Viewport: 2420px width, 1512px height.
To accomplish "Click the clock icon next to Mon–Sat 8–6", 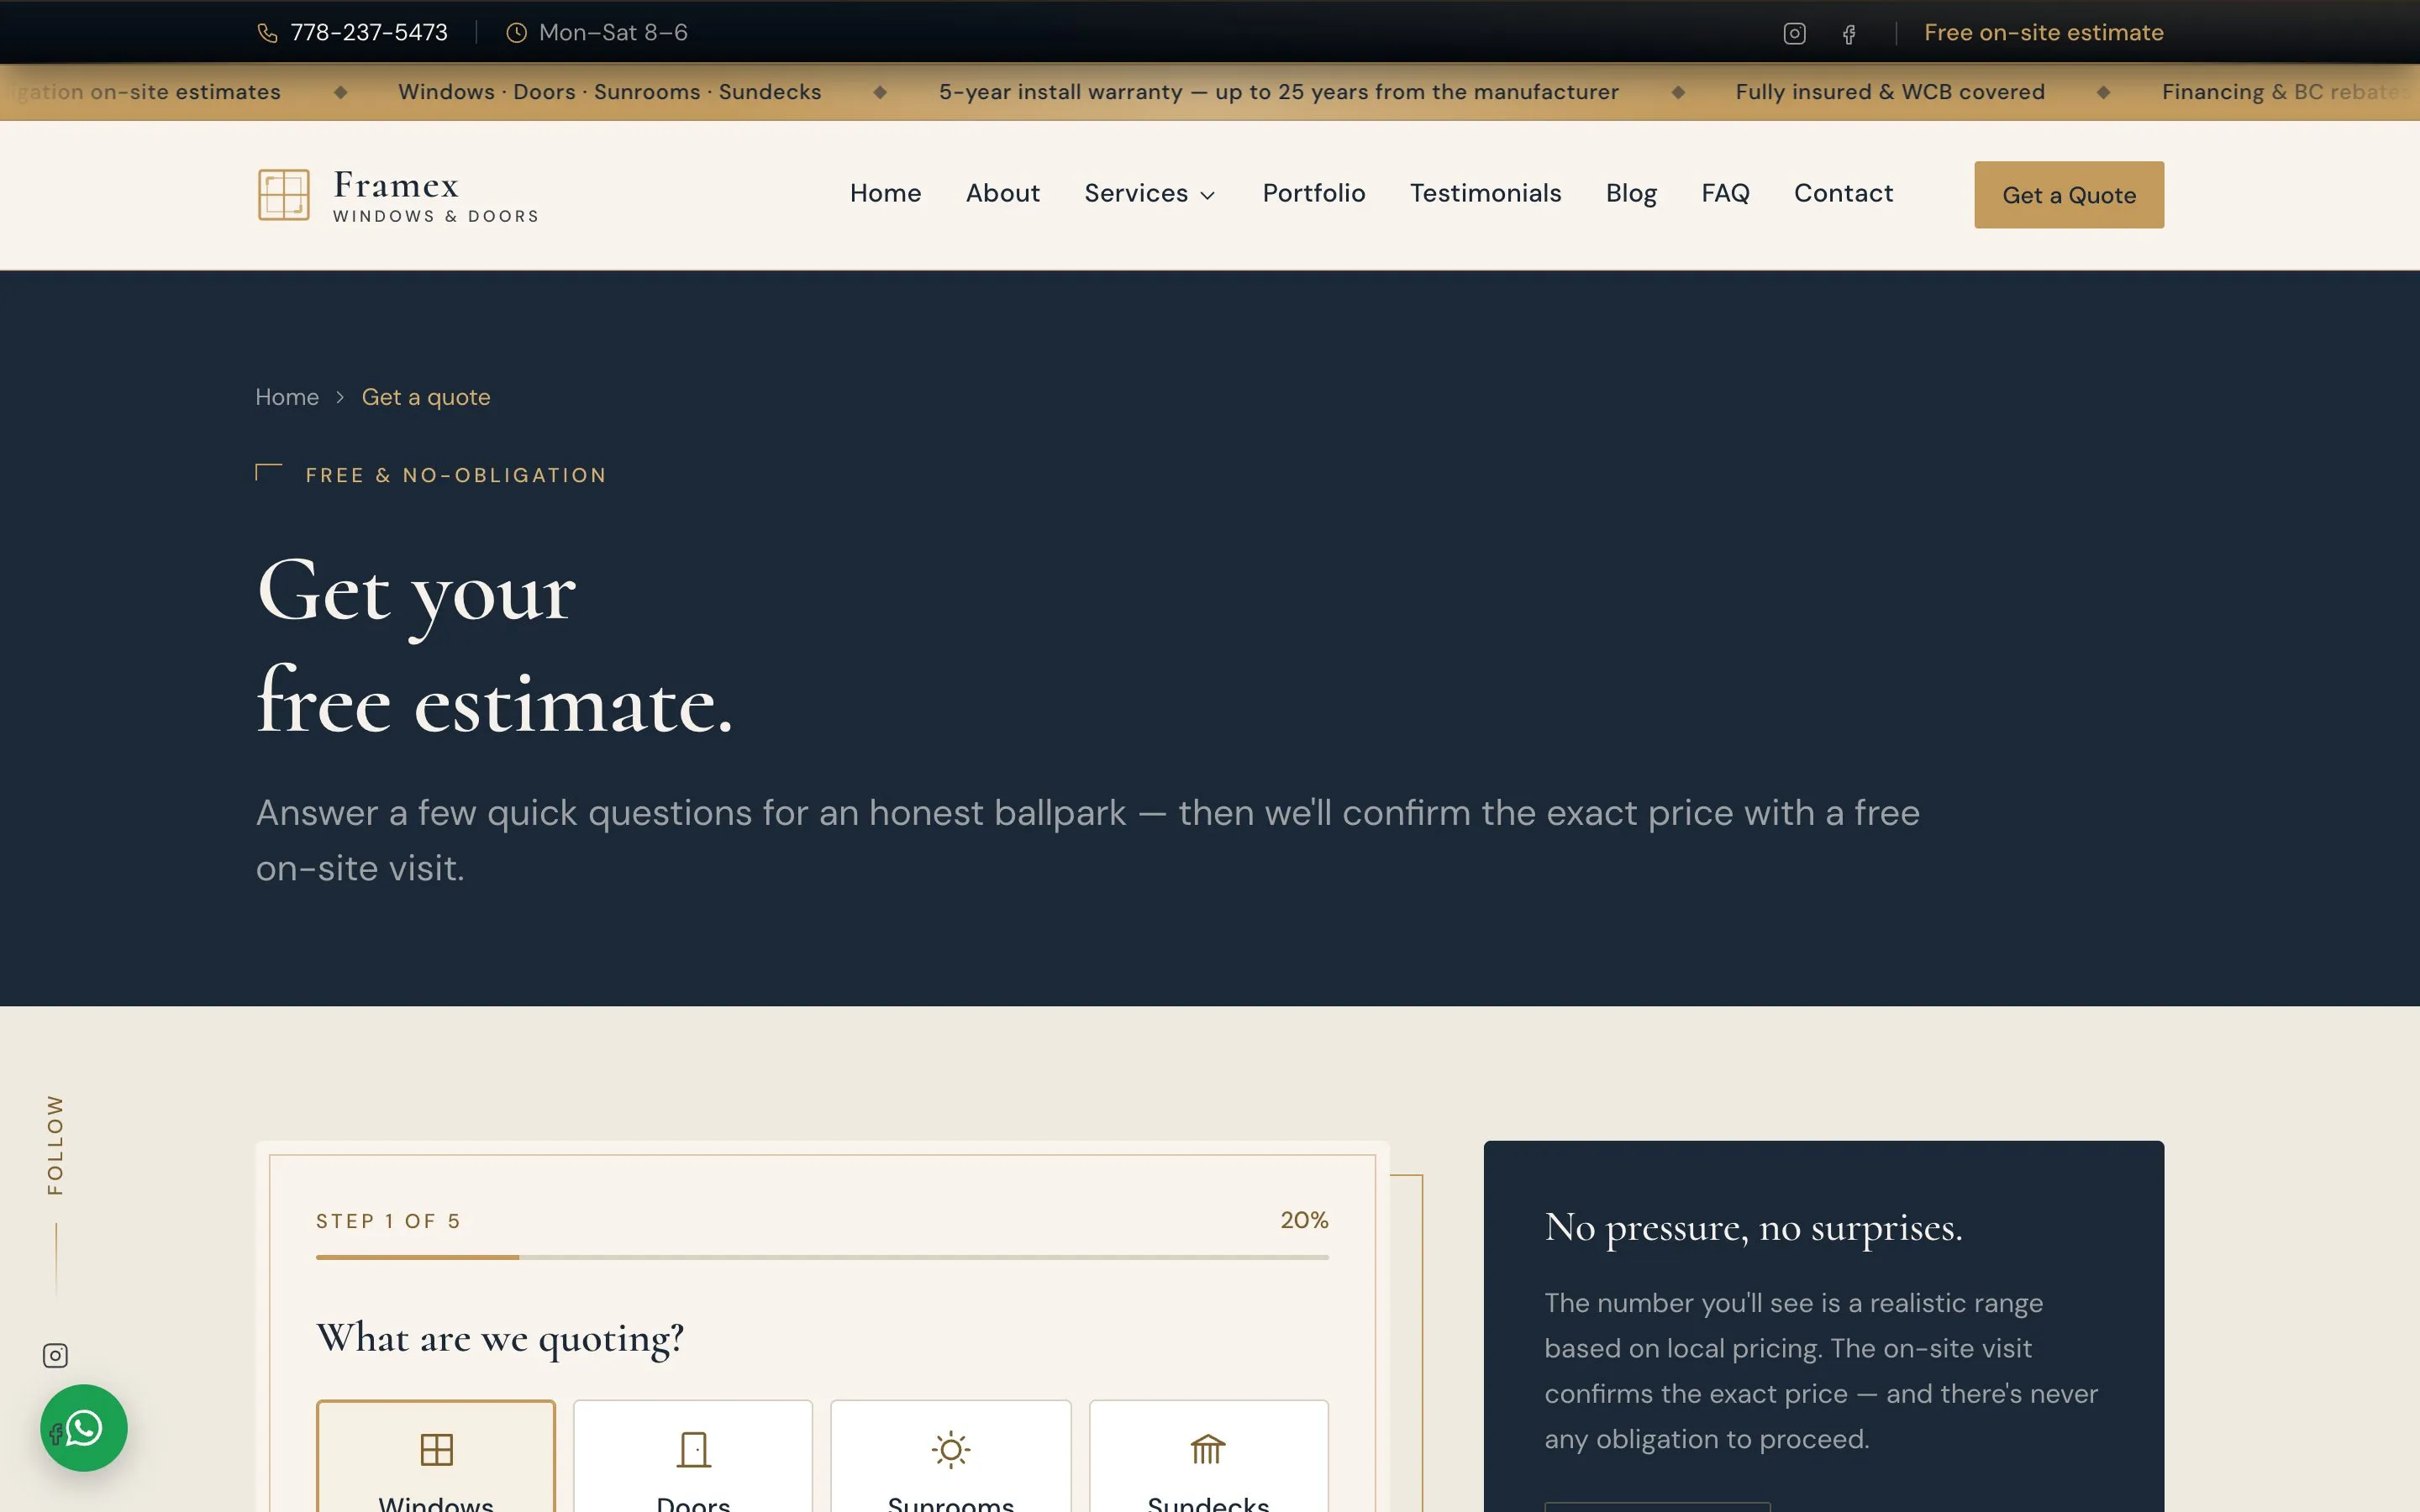I will tap(516, 33).
